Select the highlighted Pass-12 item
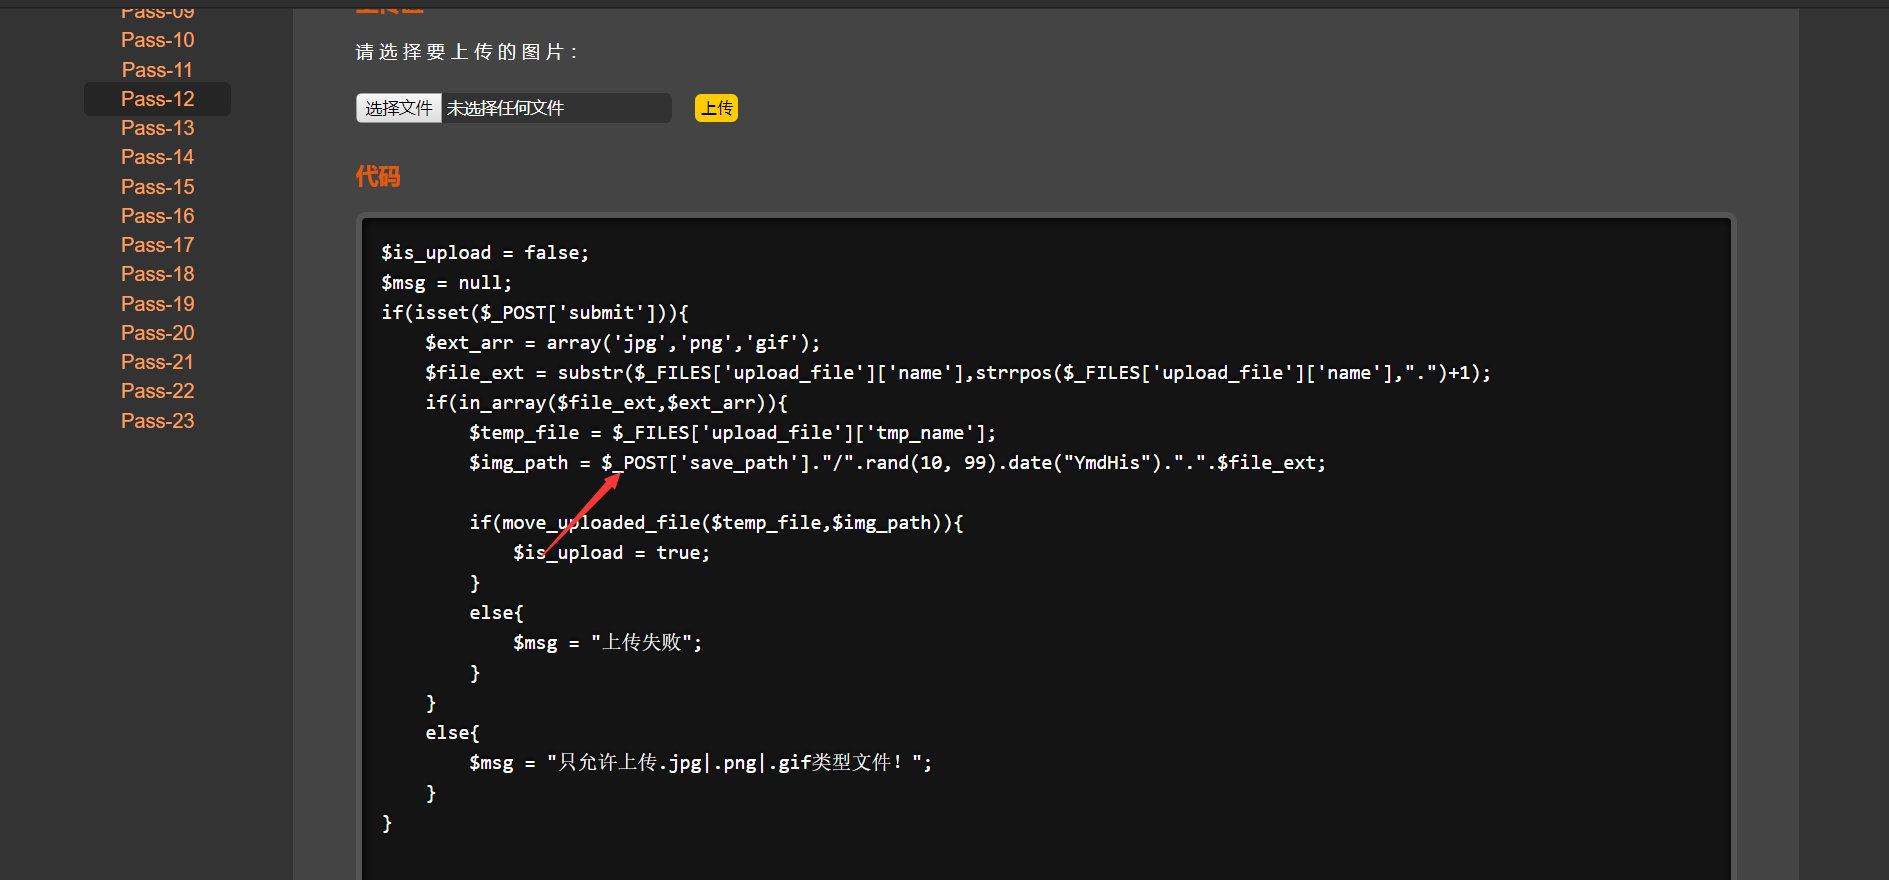Image resolution: width=1889 pixels, height=880 pixels. (x=157, y=99)
